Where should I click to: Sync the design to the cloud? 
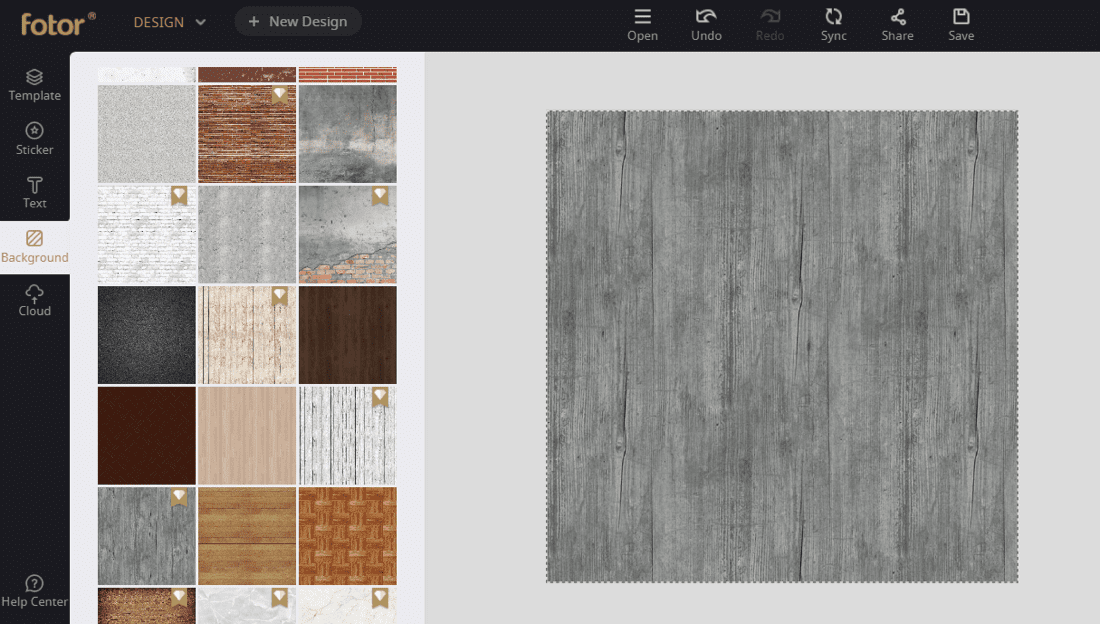click(833, 25)
